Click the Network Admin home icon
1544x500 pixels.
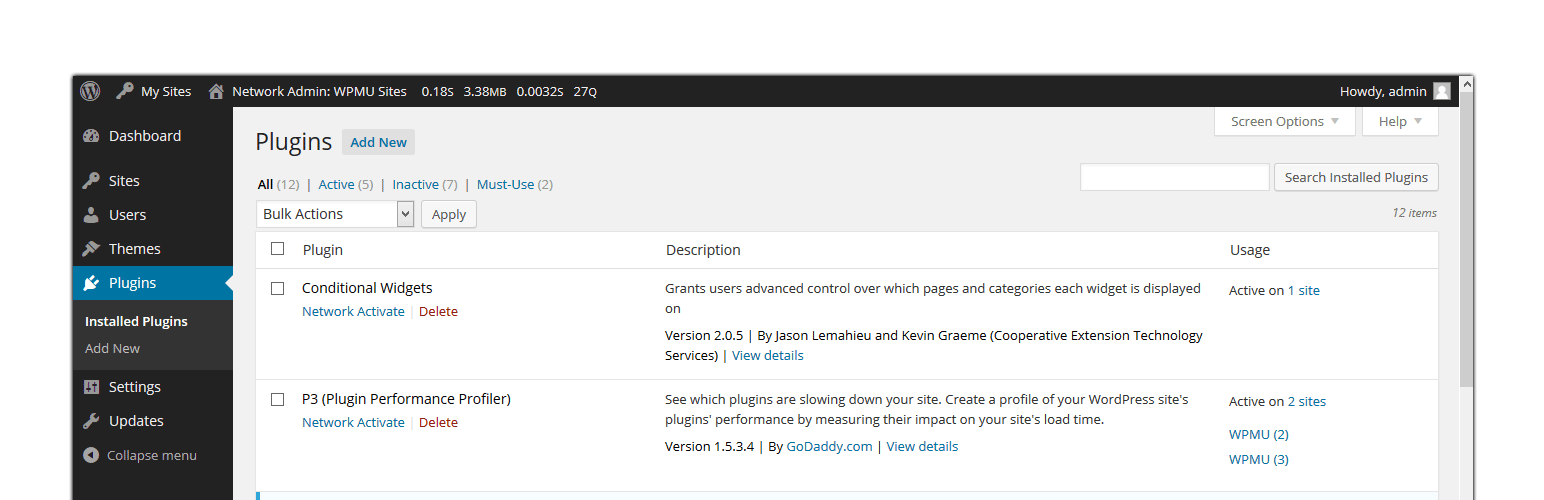click(216, 91)
